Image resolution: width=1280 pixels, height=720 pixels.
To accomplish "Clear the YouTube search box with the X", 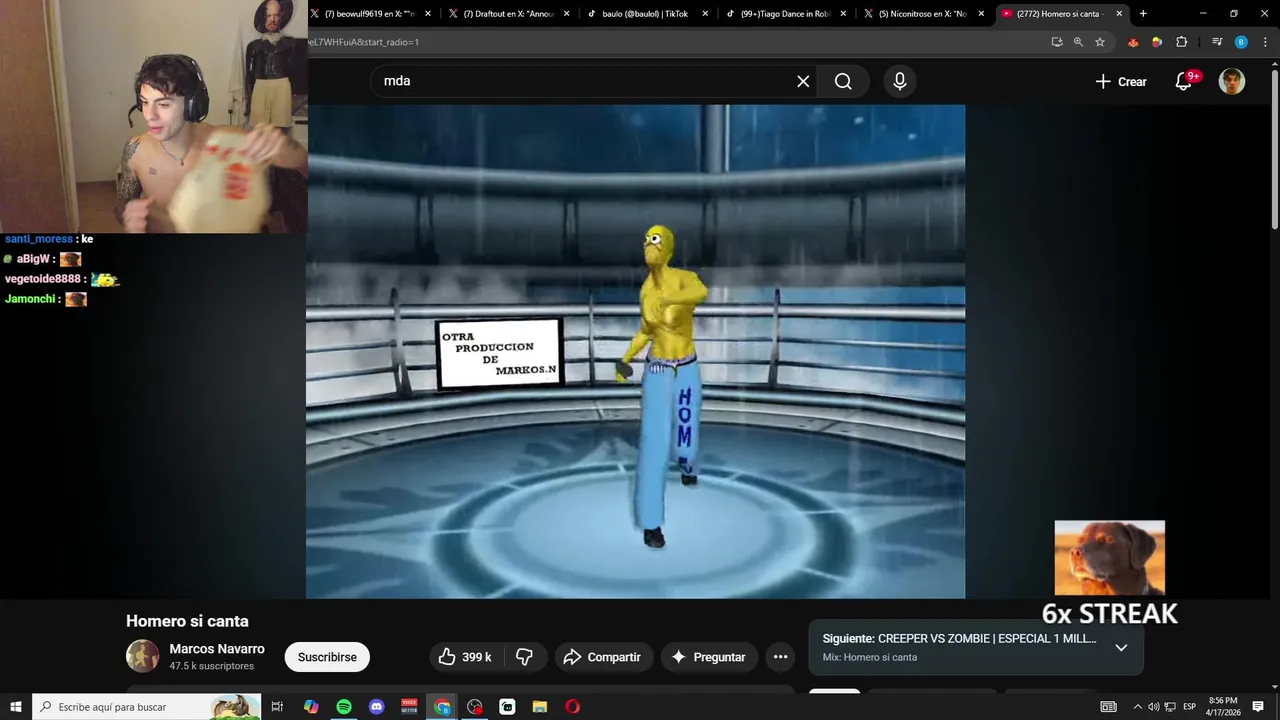I will tap(803, 81).
